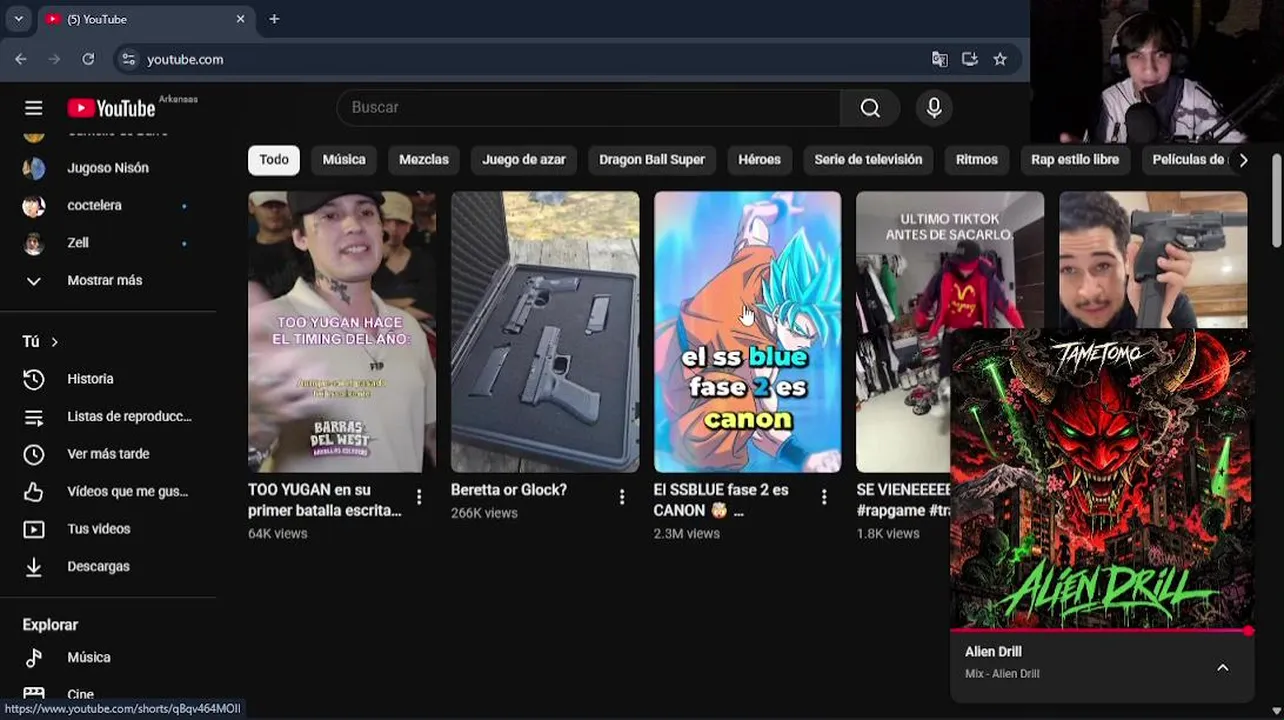Go back with the browser arrow
Viewport: 1284px width, 720px height.
pyautogui.click(x=21, y=59)
